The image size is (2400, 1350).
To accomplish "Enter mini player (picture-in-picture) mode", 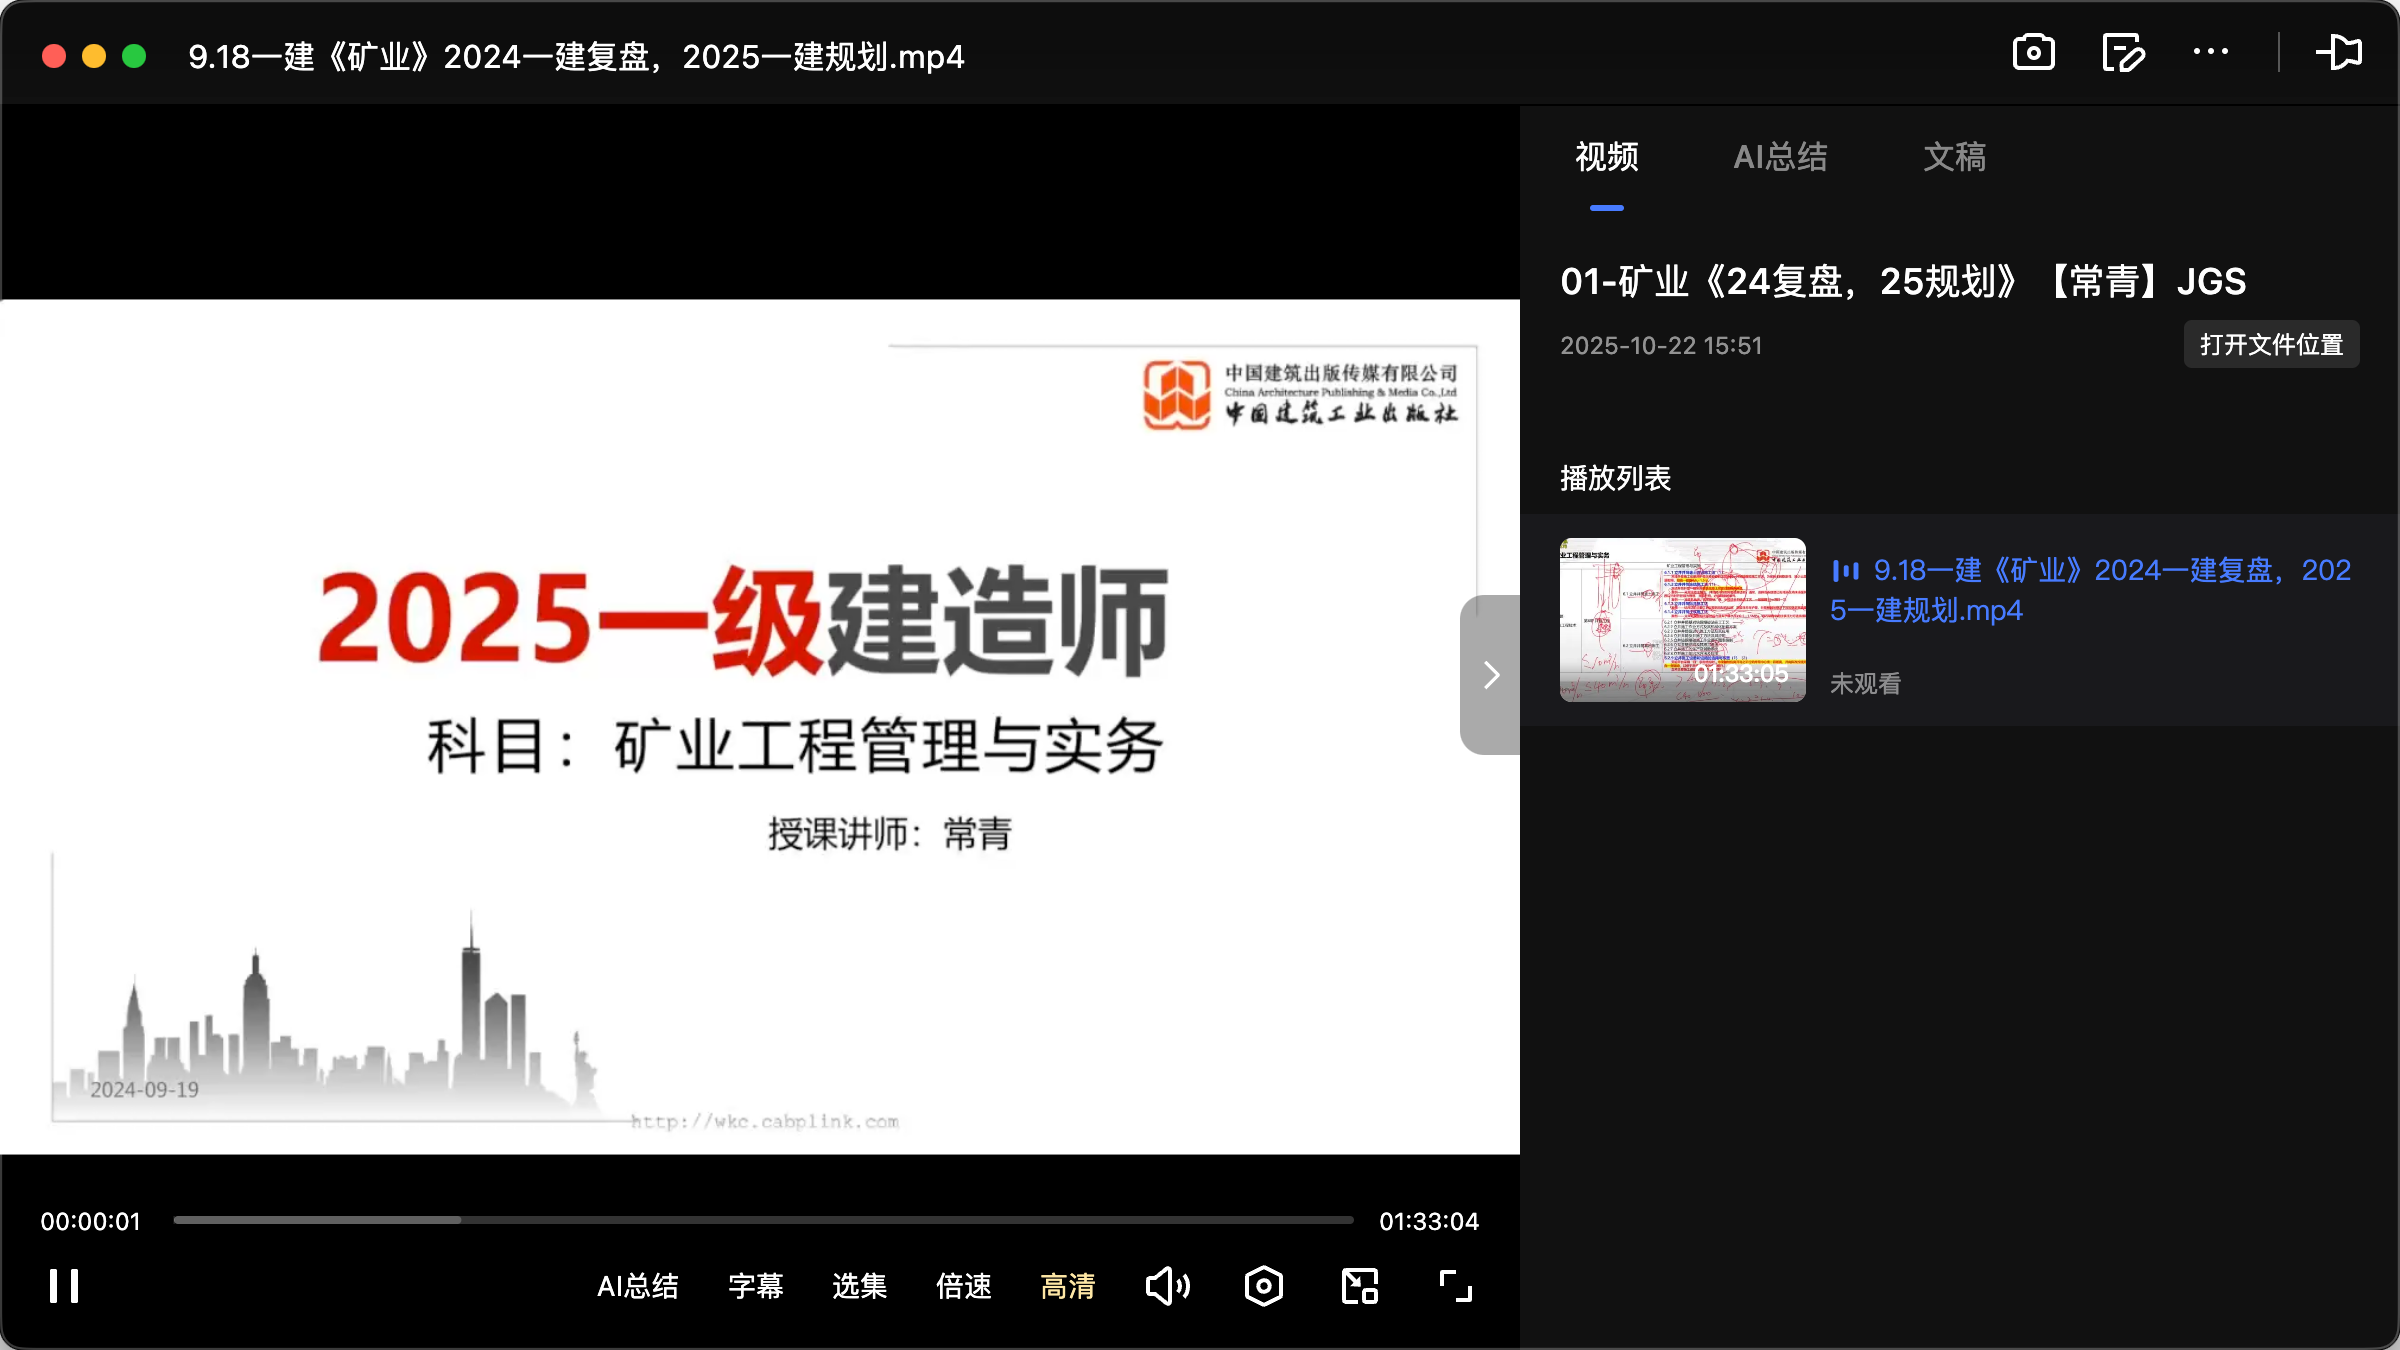I will [1358, 1286].
